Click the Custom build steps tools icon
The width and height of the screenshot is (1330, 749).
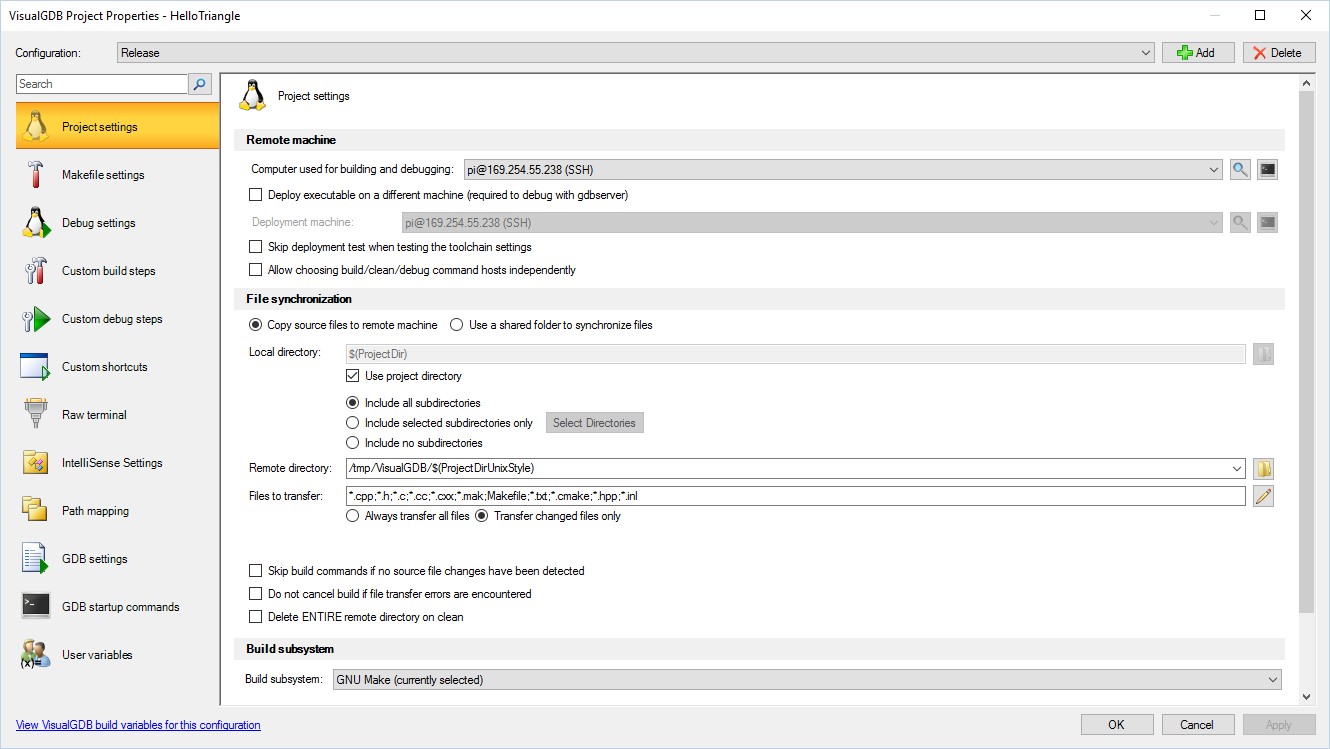[36, 270]
